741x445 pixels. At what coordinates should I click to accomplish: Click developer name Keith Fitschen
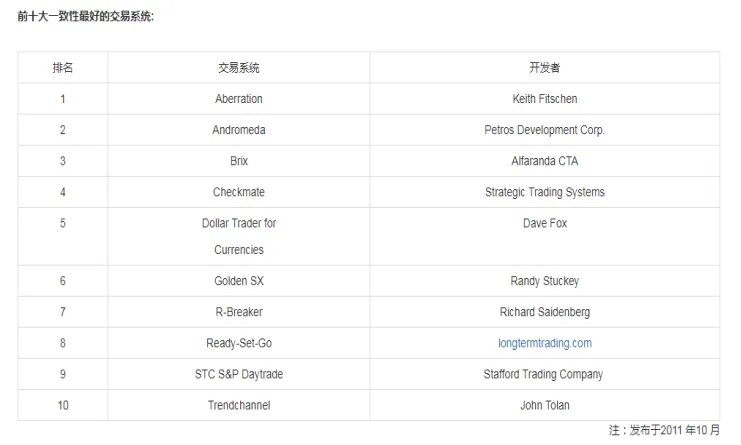click(544, 99)
